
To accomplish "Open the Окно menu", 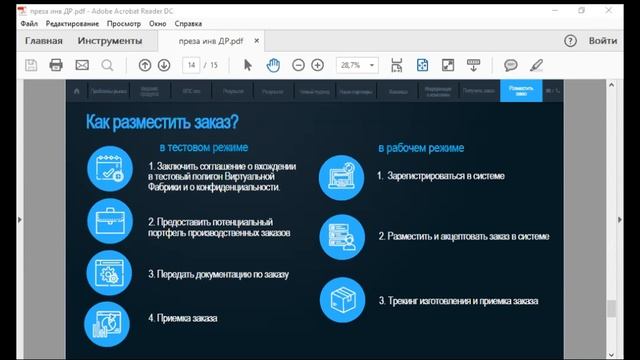I will [x=158, y=24].
